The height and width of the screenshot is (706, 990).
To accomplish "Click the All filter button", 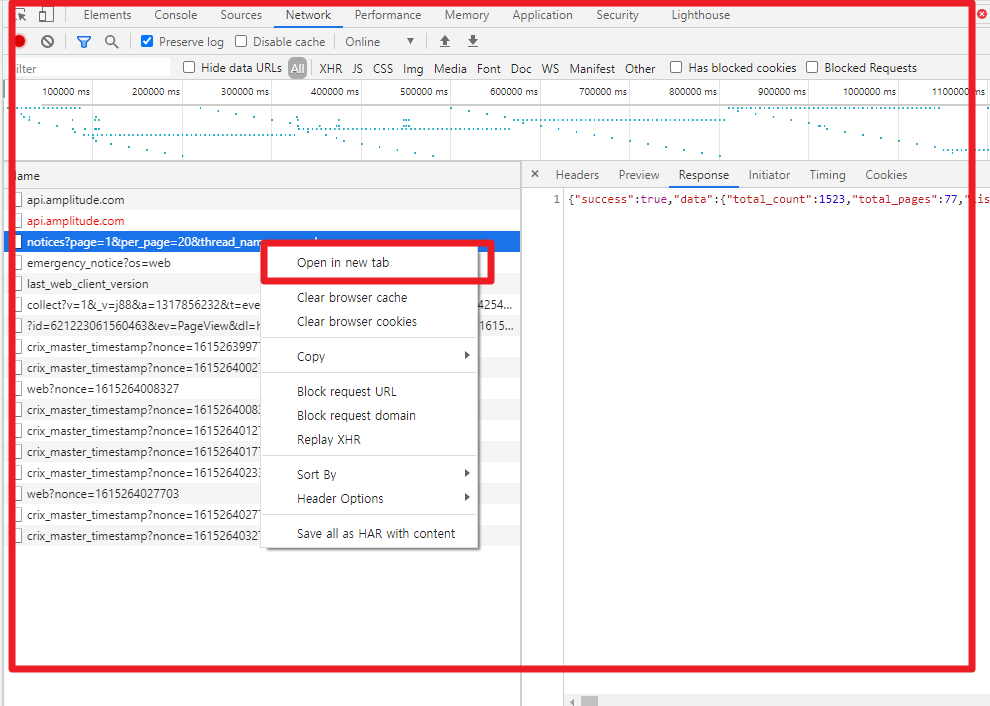I will [x=297, y=68].
